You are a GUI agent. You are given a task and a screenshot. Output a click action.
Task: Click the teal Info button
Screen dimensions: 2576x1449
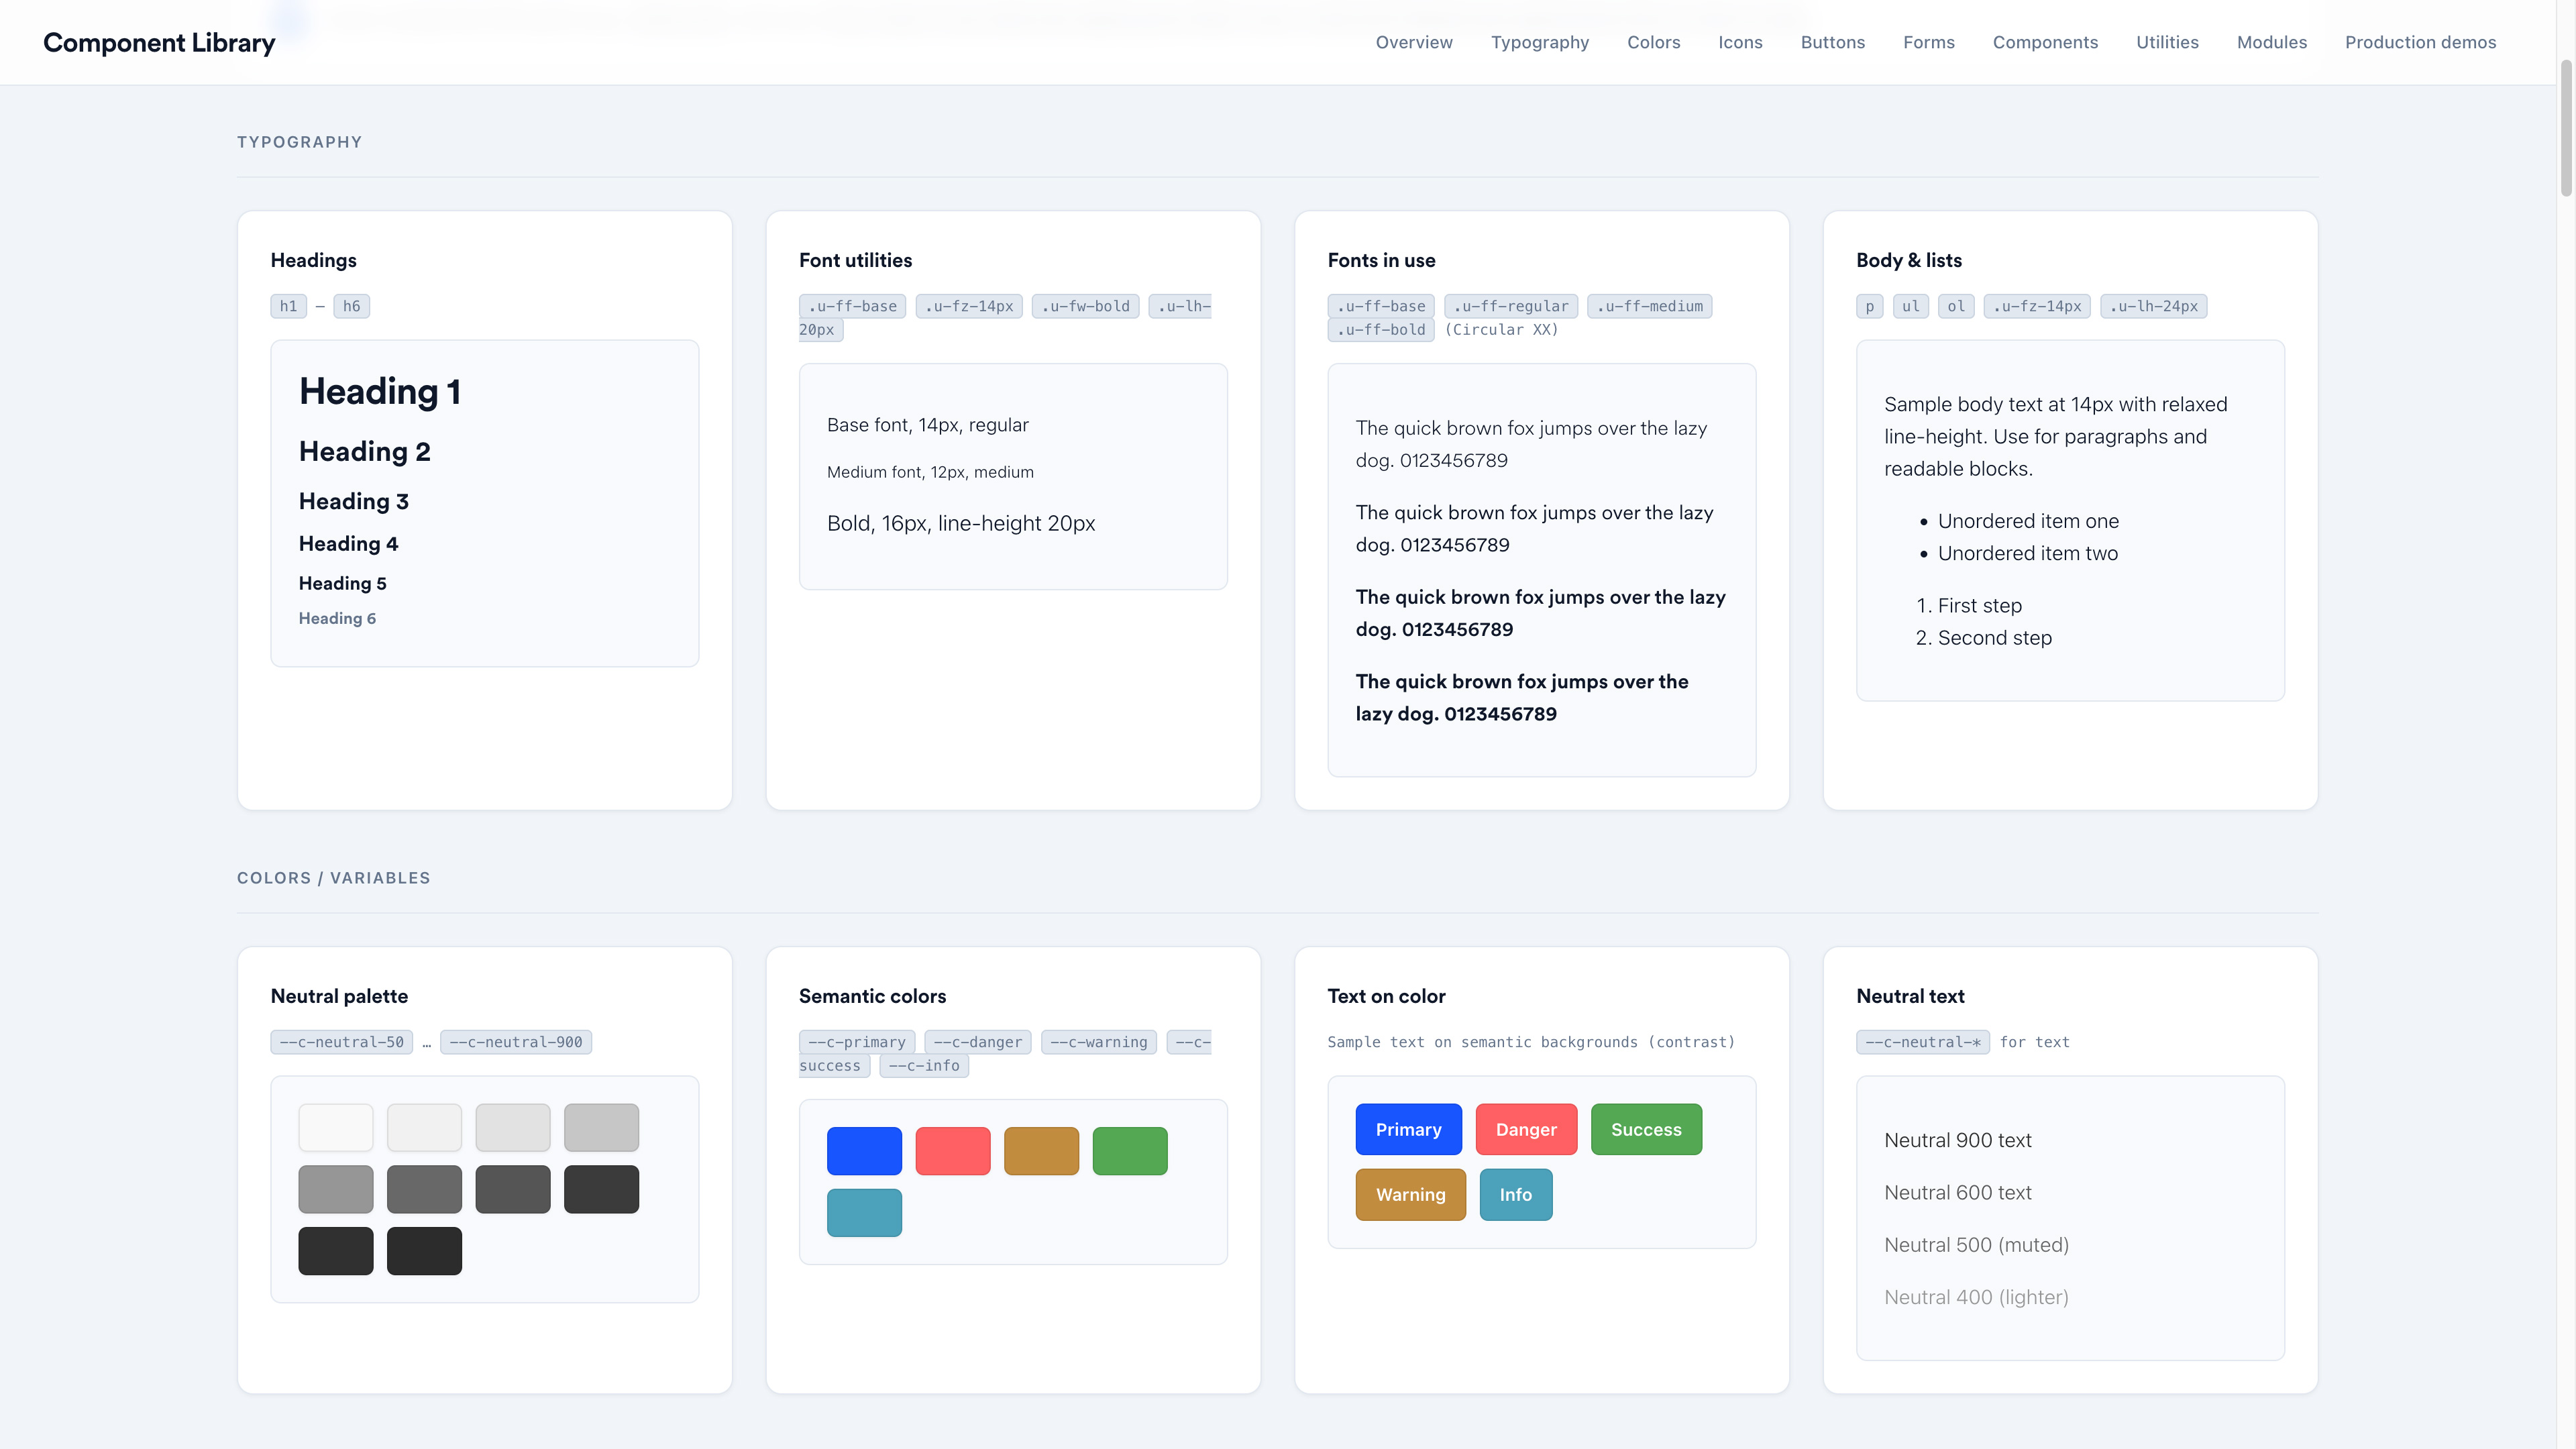(x=1515, y=1194)
